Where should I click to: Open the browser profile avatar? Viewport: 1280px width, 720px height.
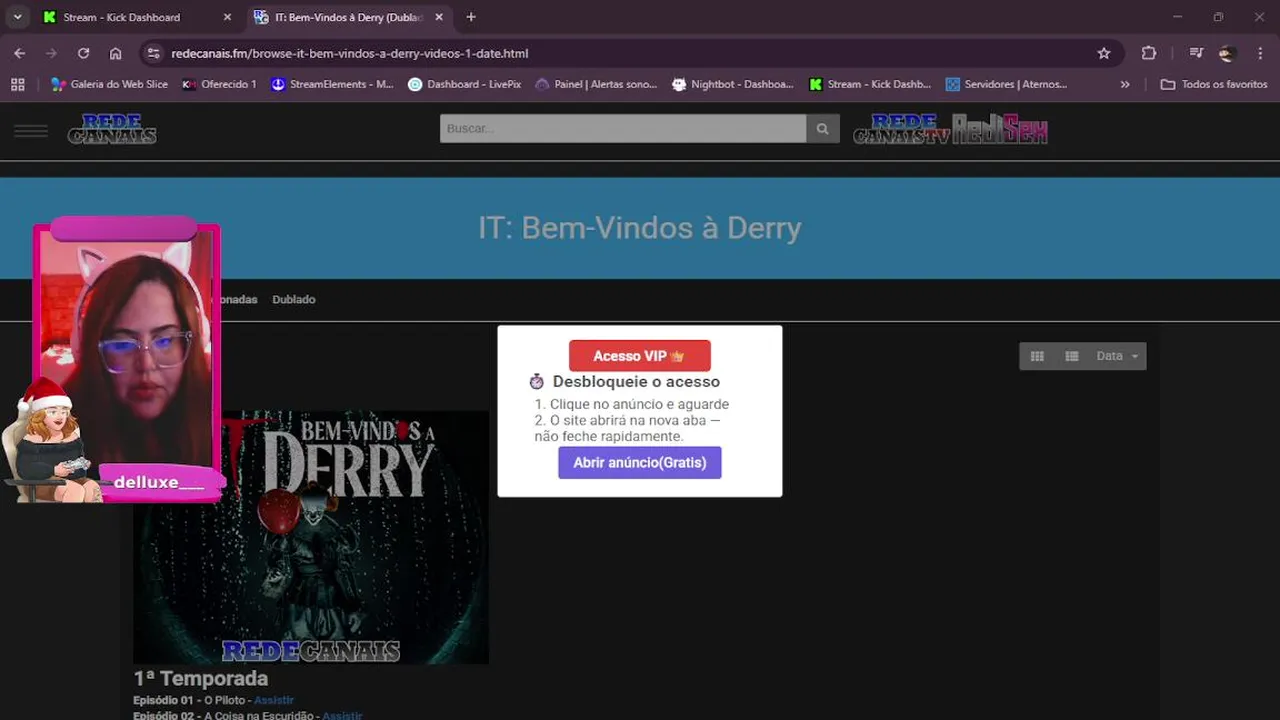point(1227,53)
